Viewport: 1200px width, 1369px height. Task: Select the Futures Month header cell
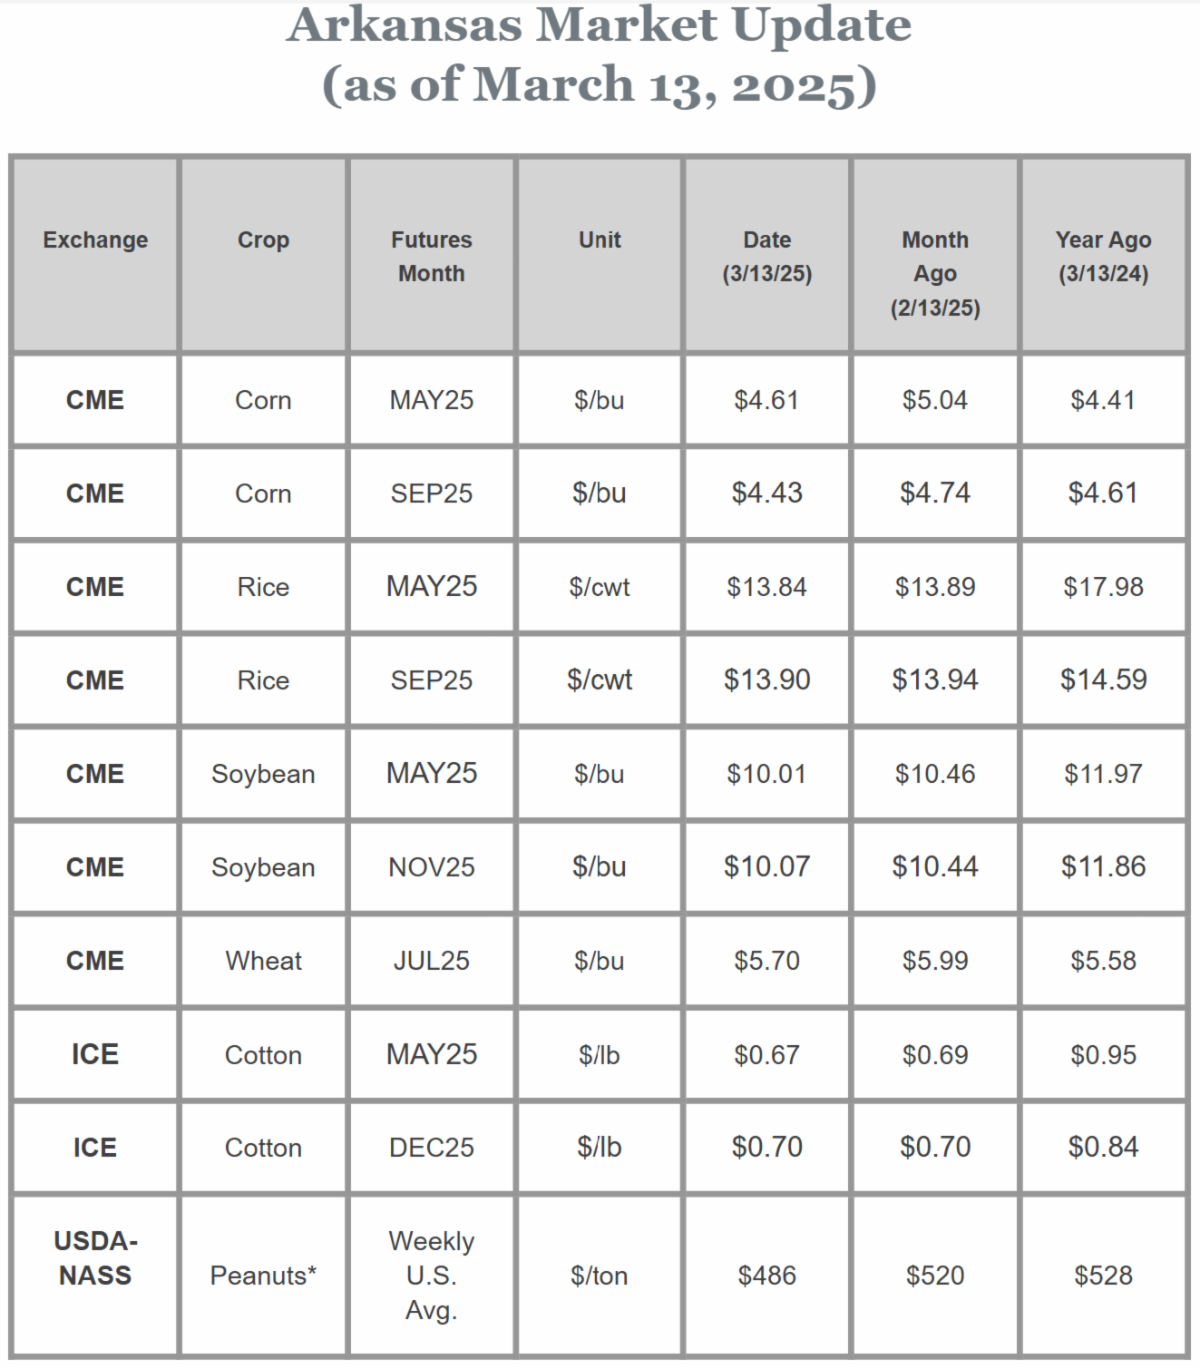pos(431,256)
